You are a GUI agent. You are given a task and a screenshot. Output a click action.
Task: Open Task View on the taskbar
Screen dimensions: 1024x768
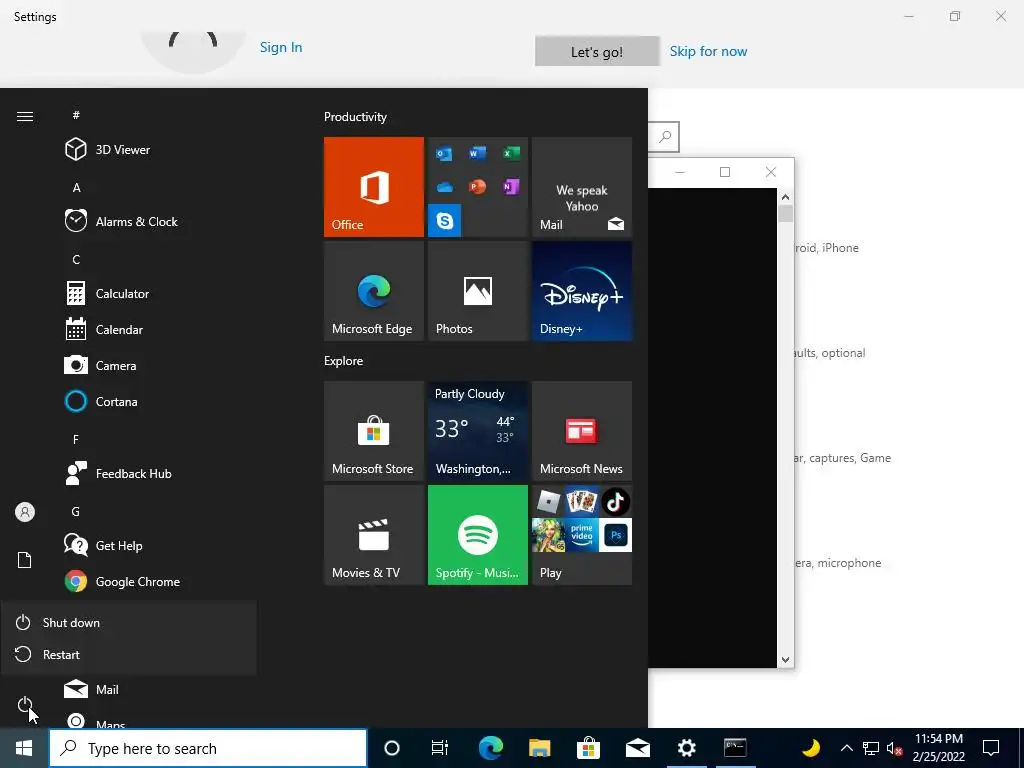coord(440,748)
